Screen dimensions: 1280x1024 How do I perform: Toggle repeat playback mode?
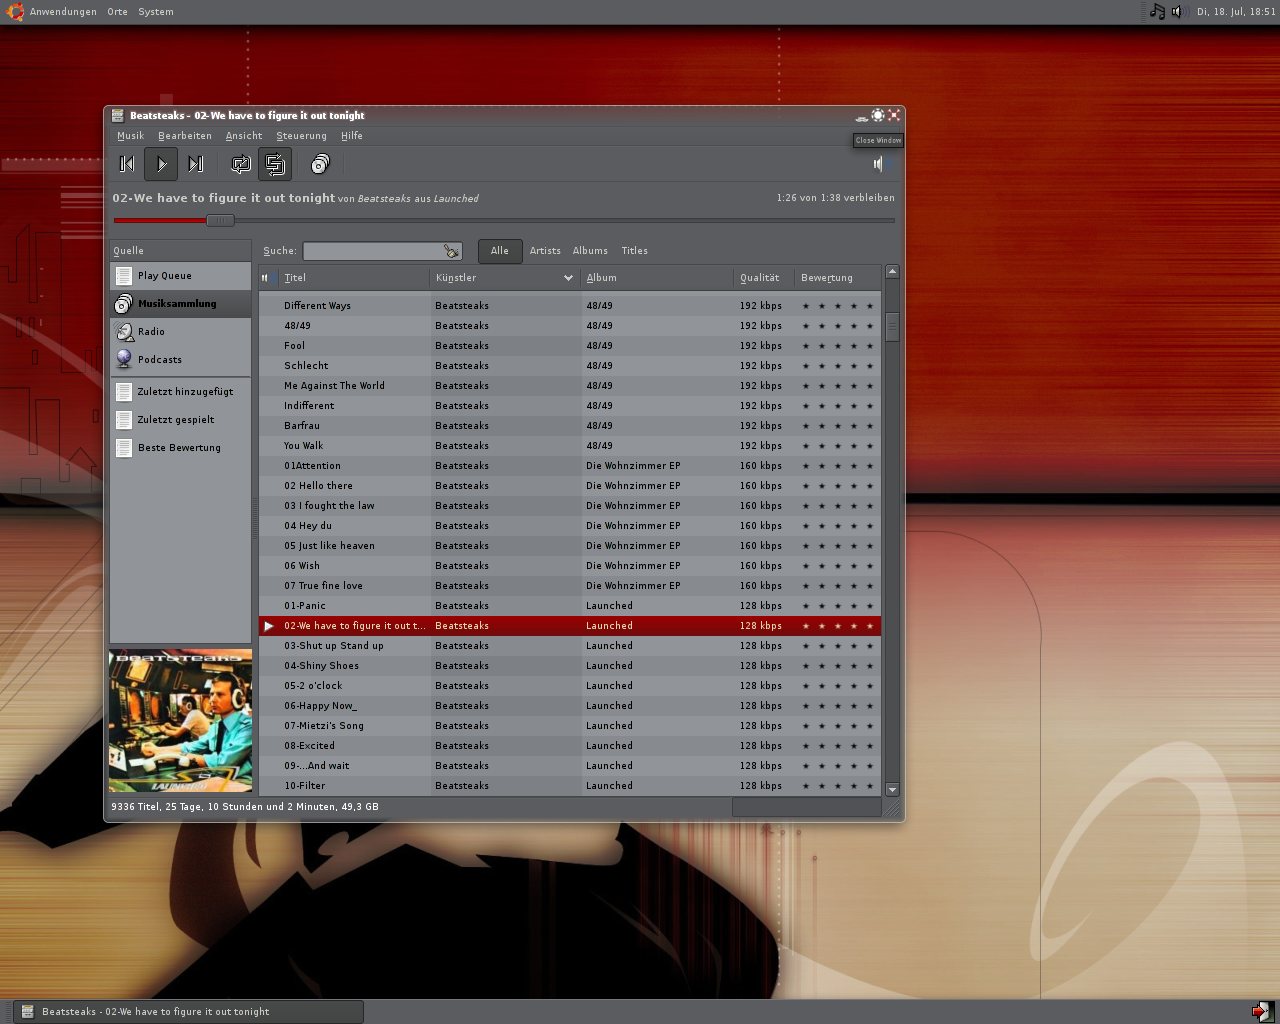[x=241, y=164]
